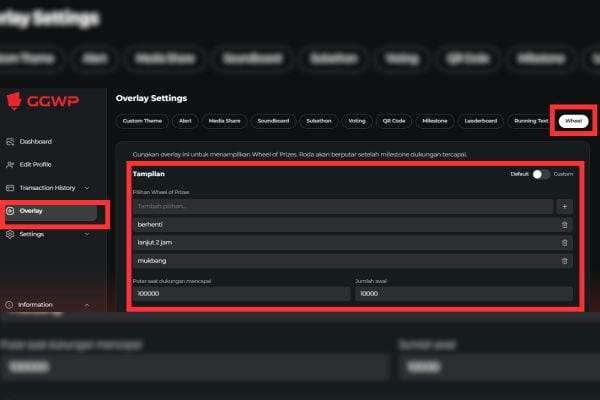Screen dimensions: 600x400
Task: Open the QR Code tab
Action: click(x=394, y=121)
